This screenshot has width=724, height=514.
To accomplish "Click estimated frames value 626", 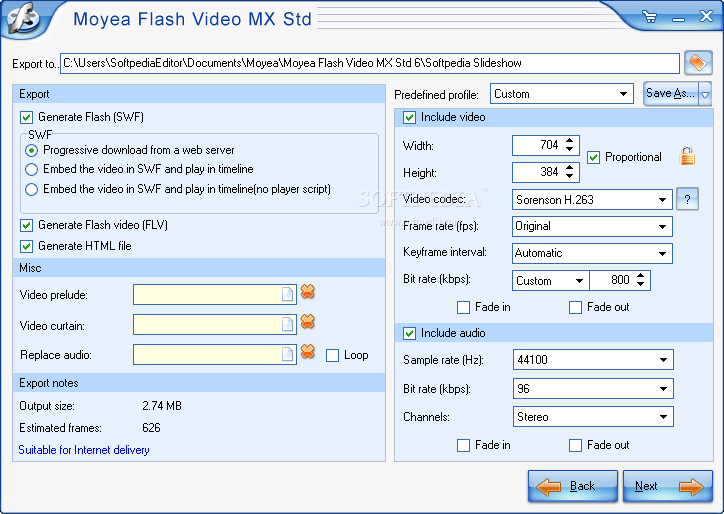I will (151, 428).
